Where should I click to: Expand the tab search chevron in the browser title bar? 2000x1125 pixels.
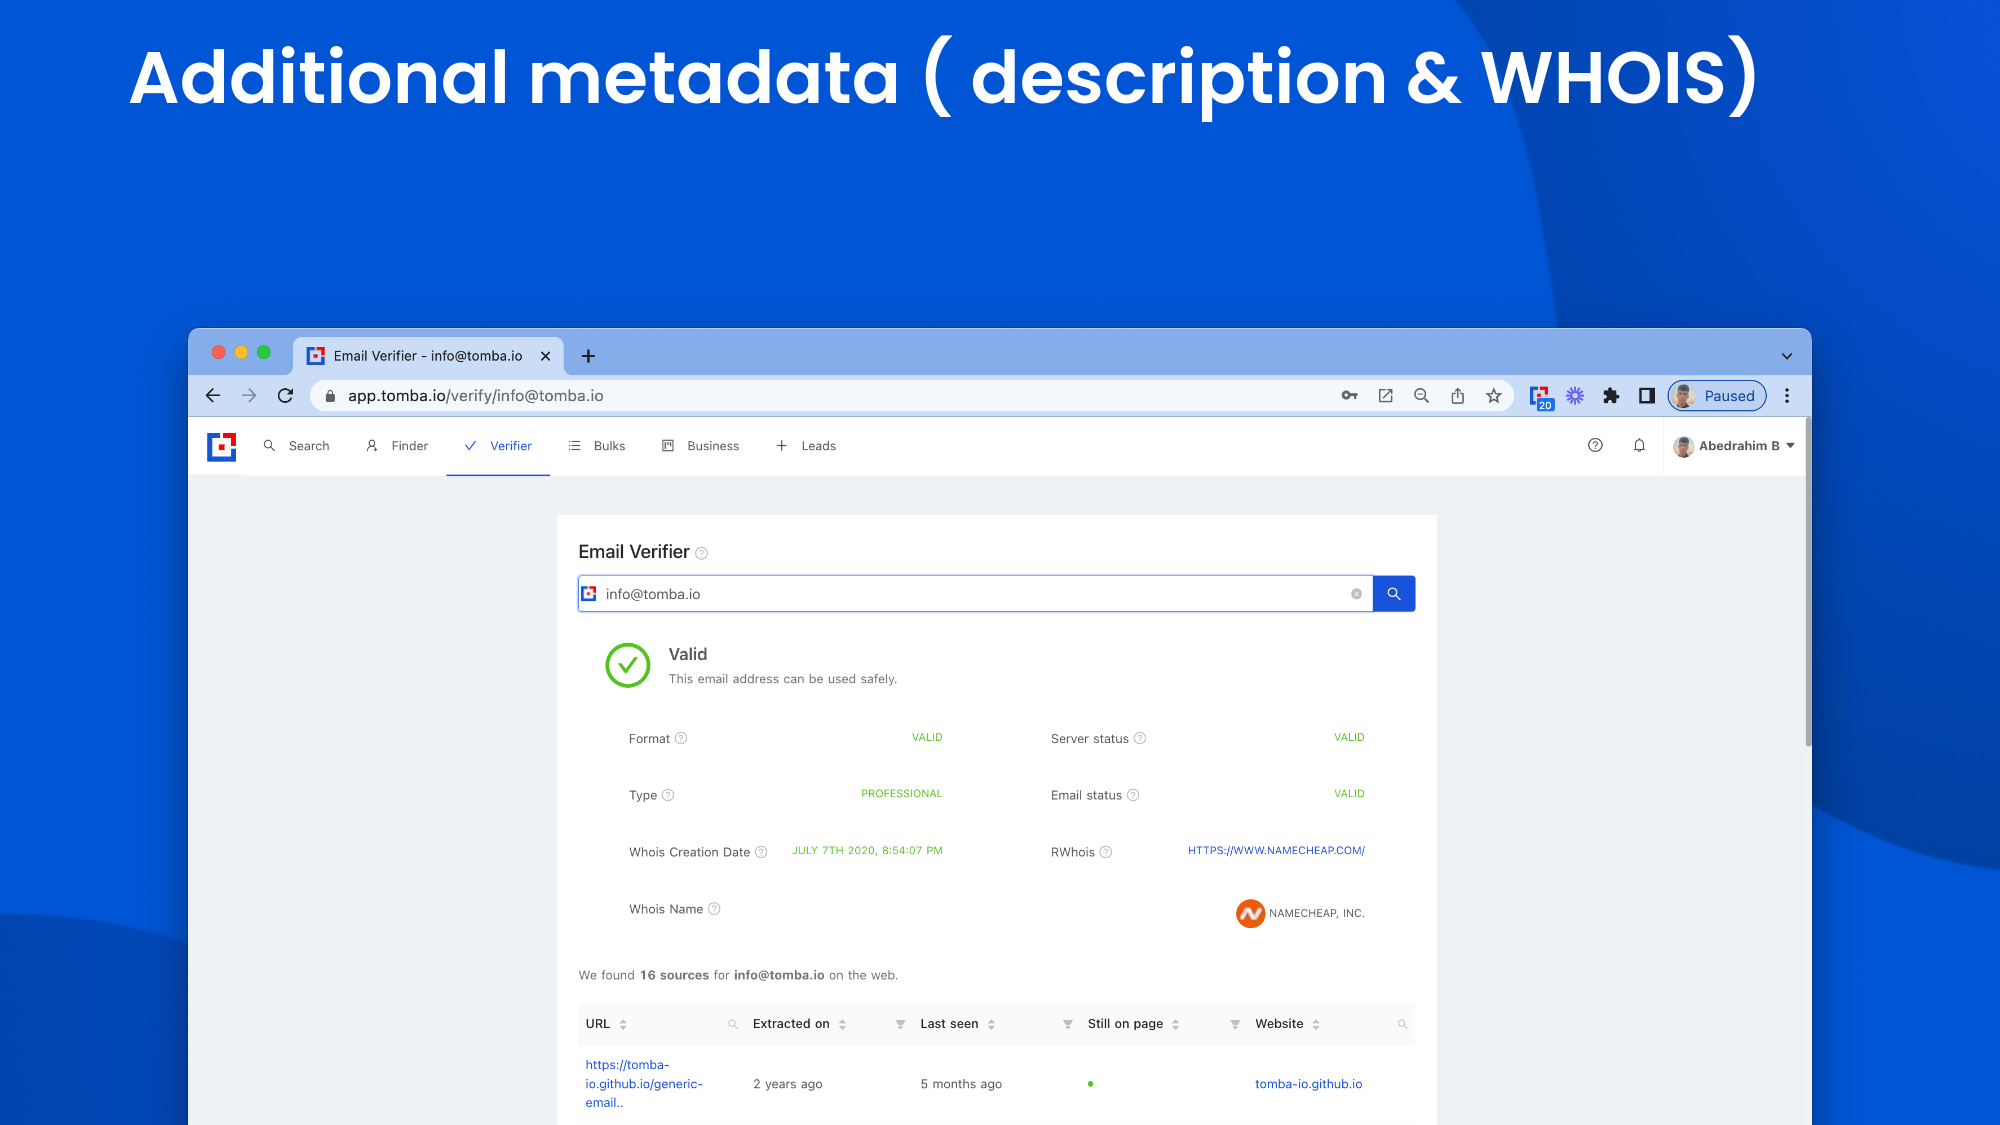coord(1787,356)
